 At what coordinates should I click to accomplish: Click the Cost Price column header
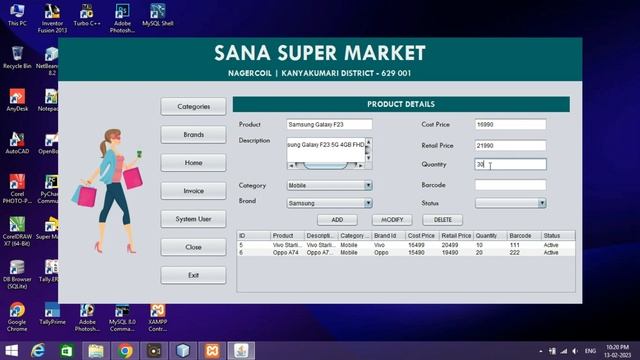[x=422, y=236]
